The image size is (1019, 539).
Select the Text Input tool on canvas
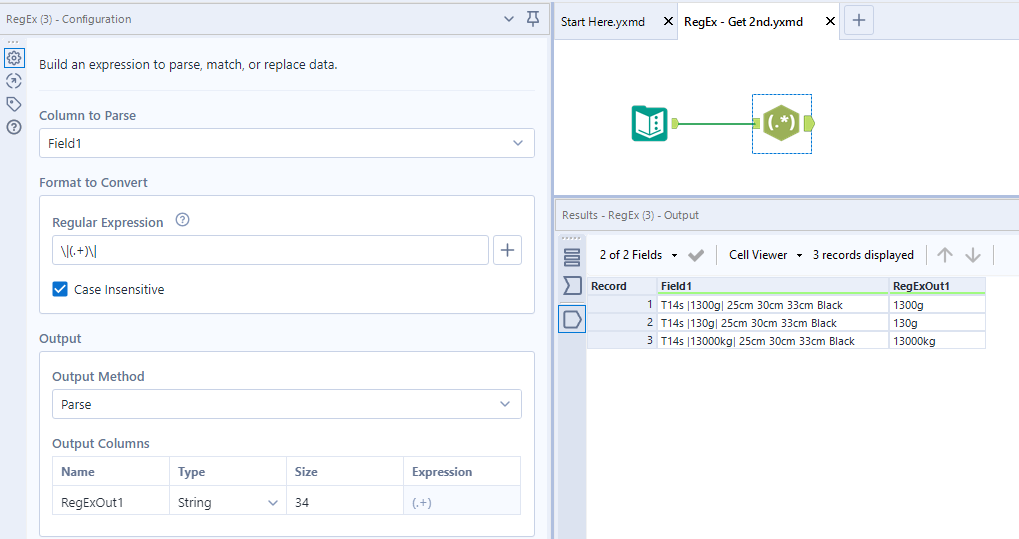coord(650,124)
